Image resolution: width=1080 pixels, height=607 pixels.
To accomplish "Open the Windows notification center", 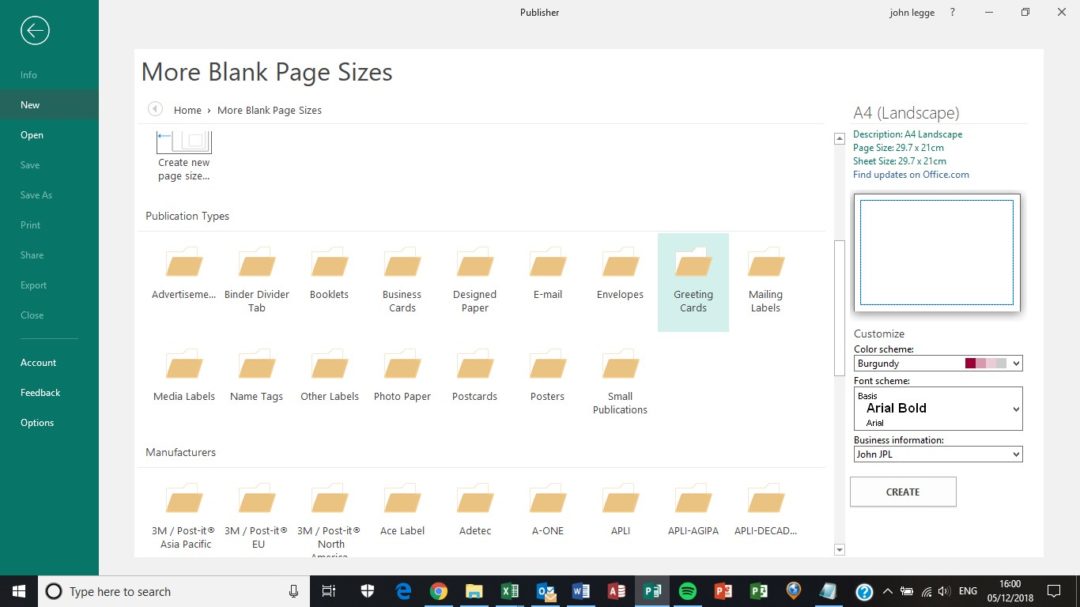I will click(x=1054, y=591).
